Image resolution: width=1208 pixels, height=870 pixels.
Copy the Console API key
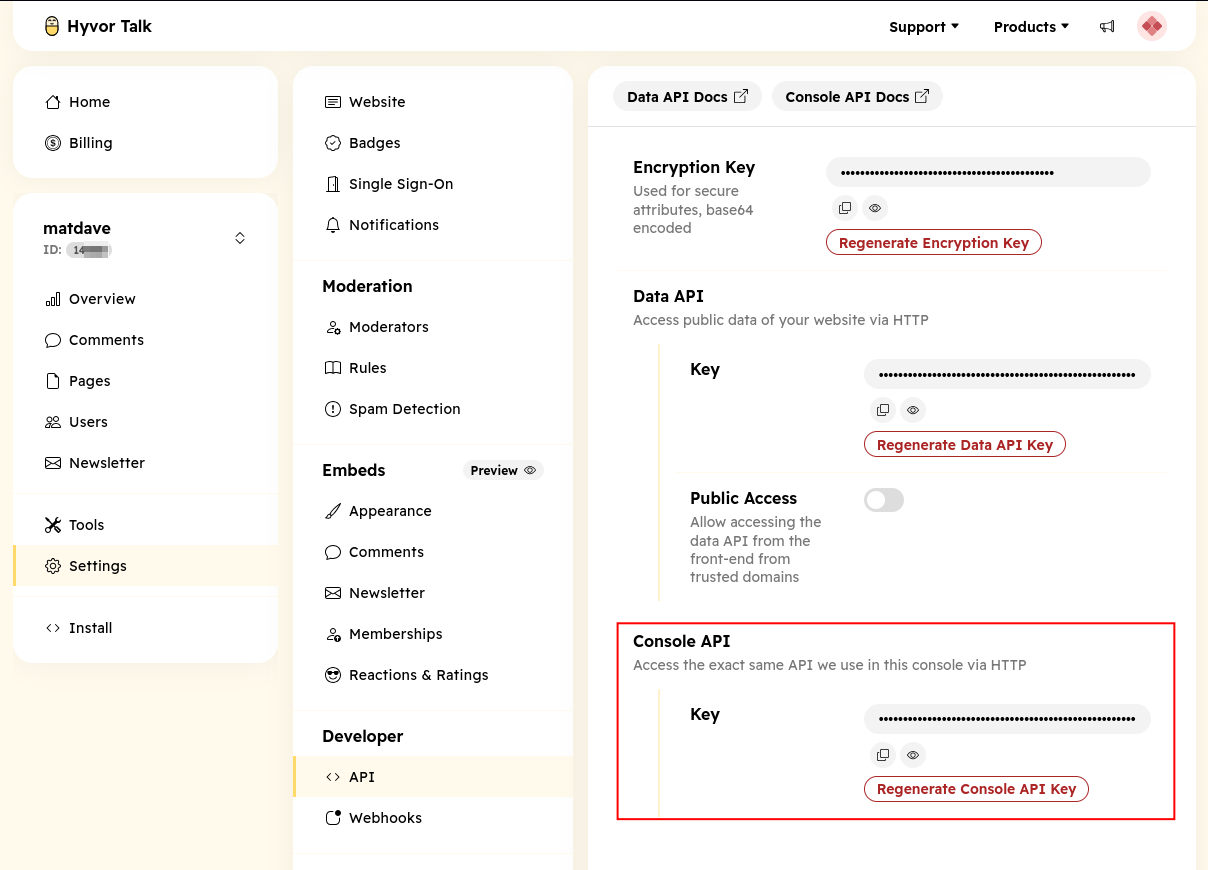883,755
